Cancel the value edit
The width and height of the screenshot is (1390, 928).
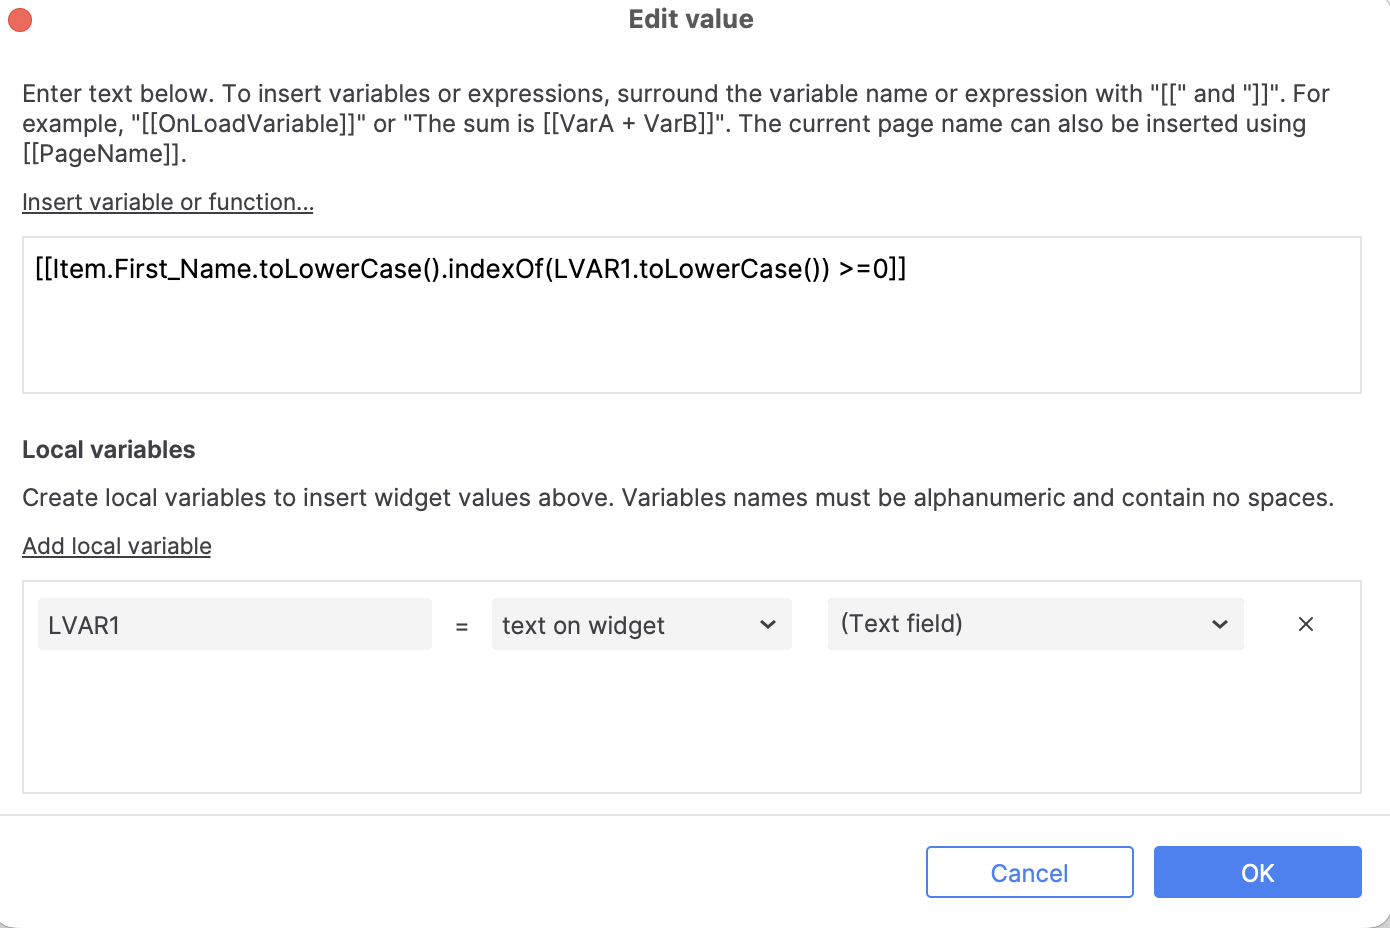coord(1029,872)
